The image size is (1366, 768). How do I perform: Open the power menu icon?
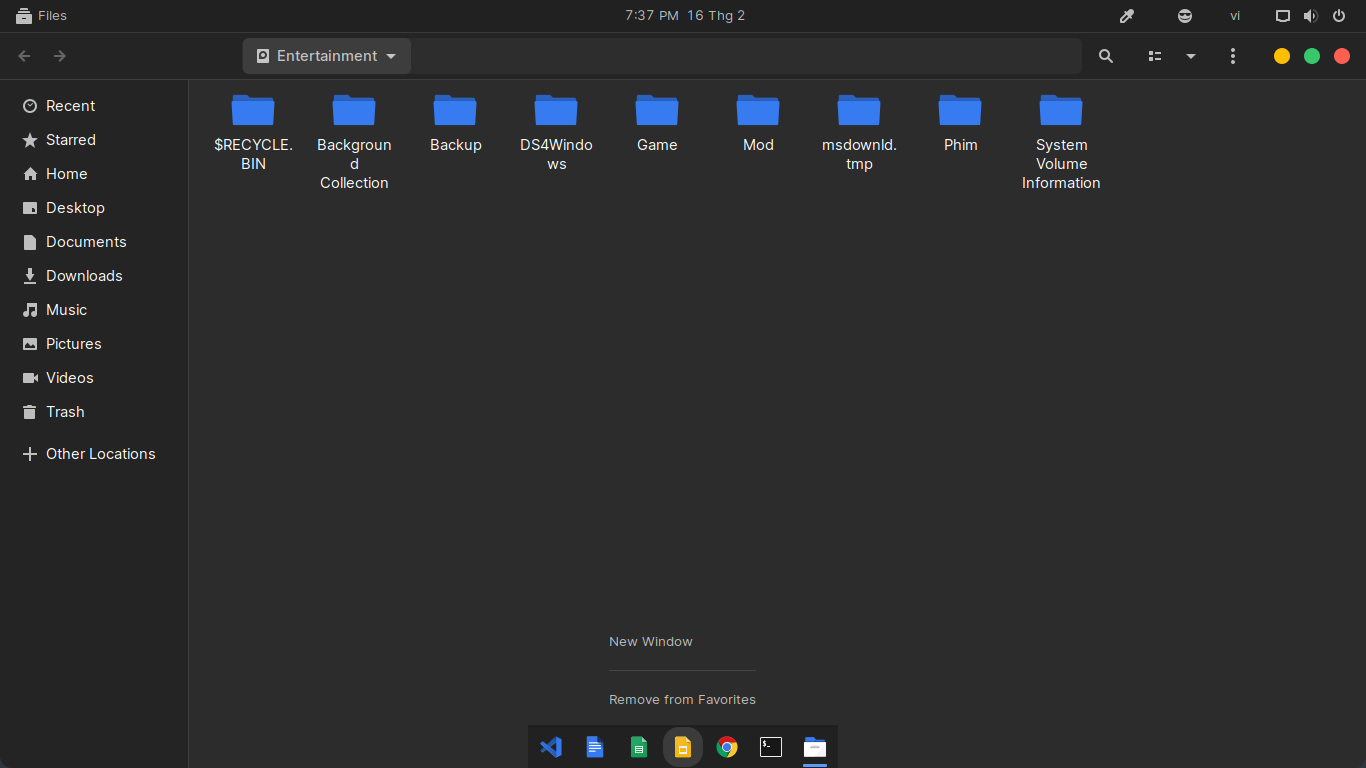[1339, 16]
